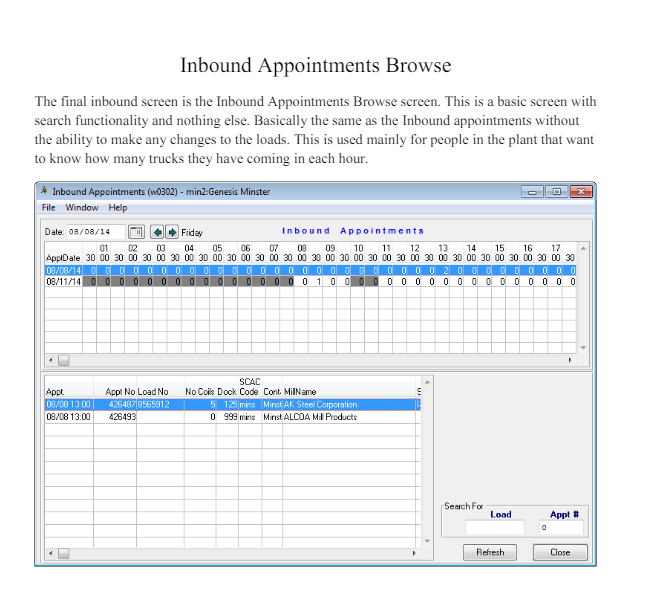The height and width of the screenshot is (592, 657).
Task: Minimize the Inbound Appointments window
Action: 532,192
